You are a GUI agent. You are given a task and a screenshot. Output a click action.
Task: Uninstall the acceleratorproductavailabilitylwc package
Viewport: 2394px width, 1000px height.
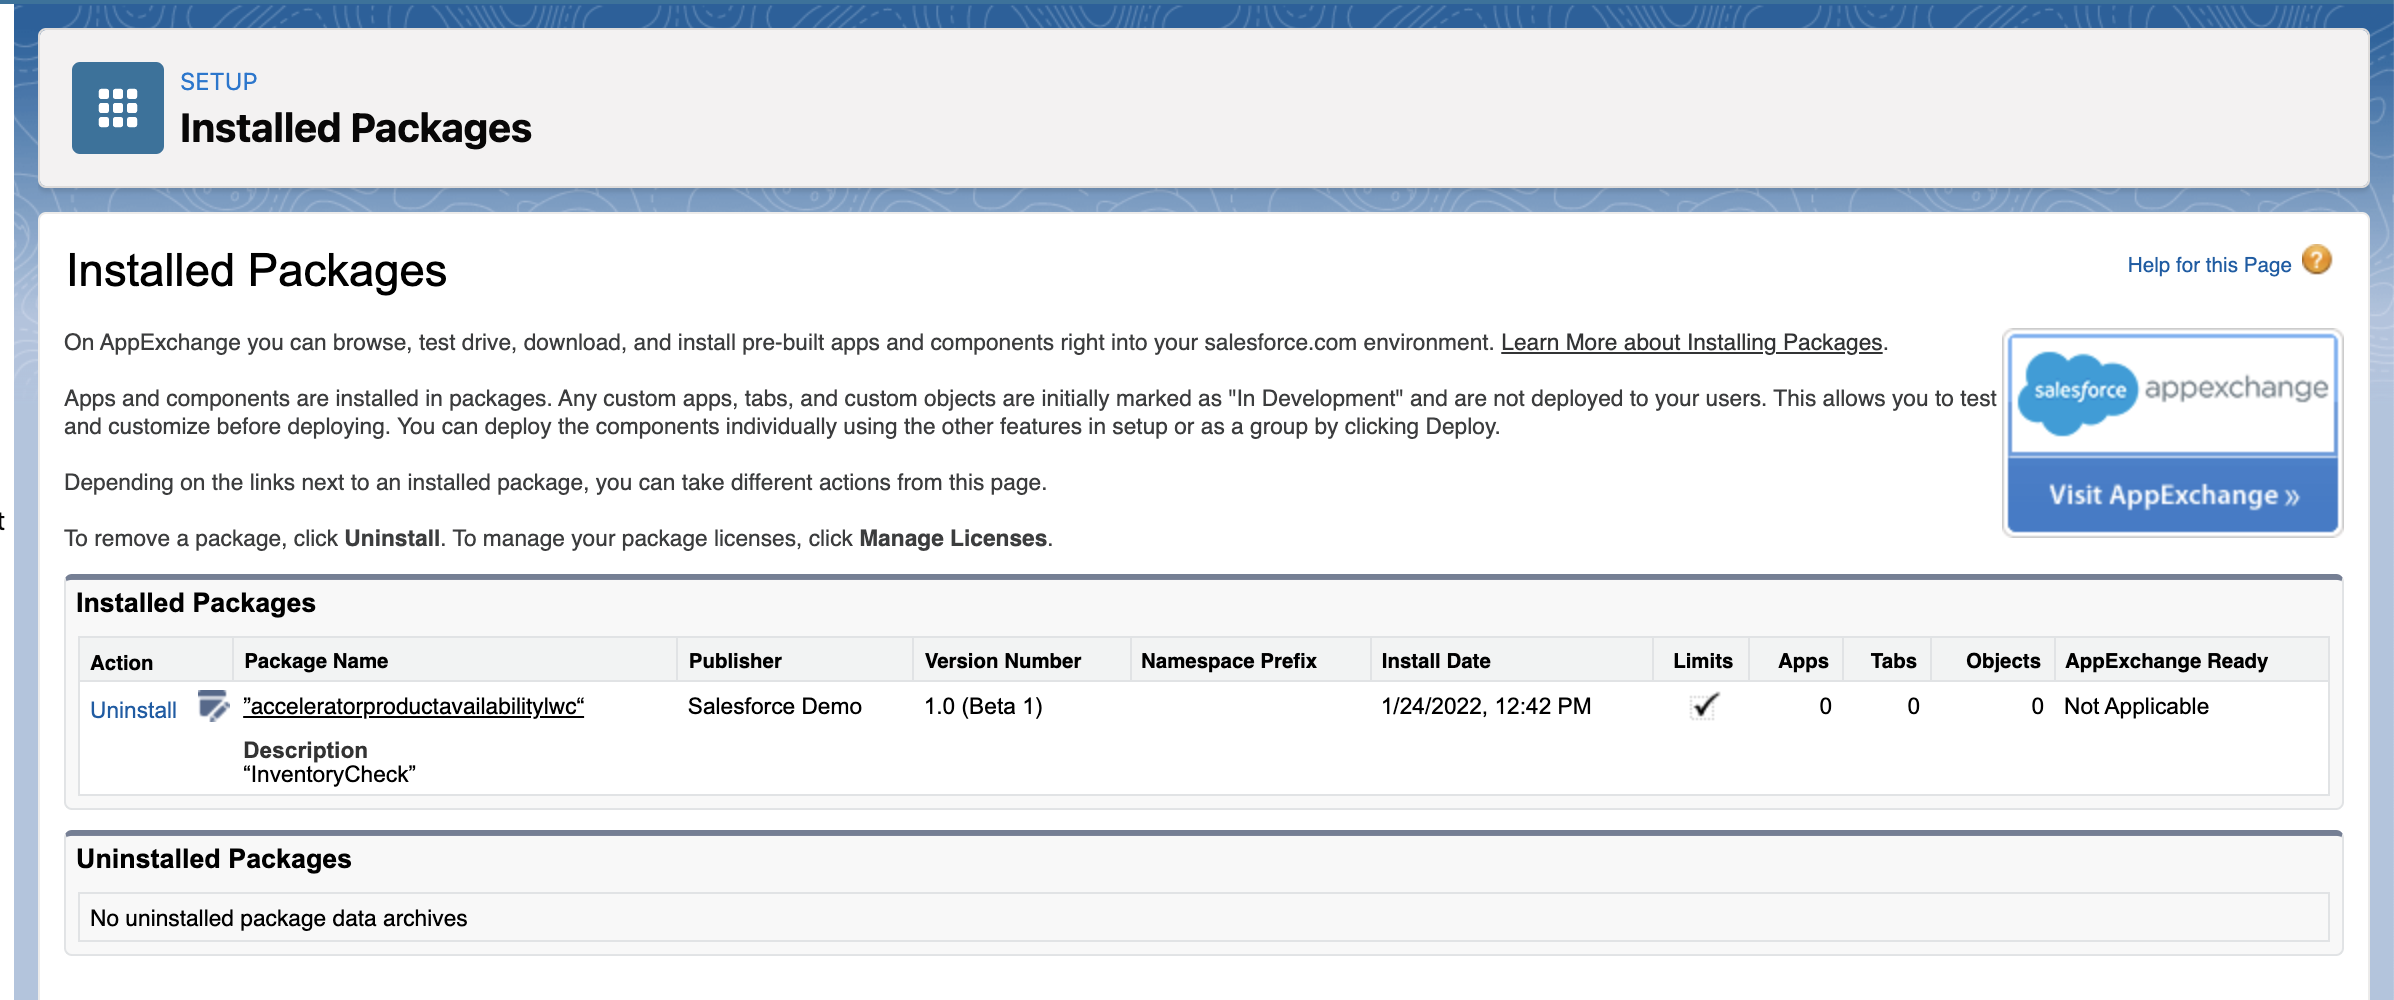[x=133, y=710]
